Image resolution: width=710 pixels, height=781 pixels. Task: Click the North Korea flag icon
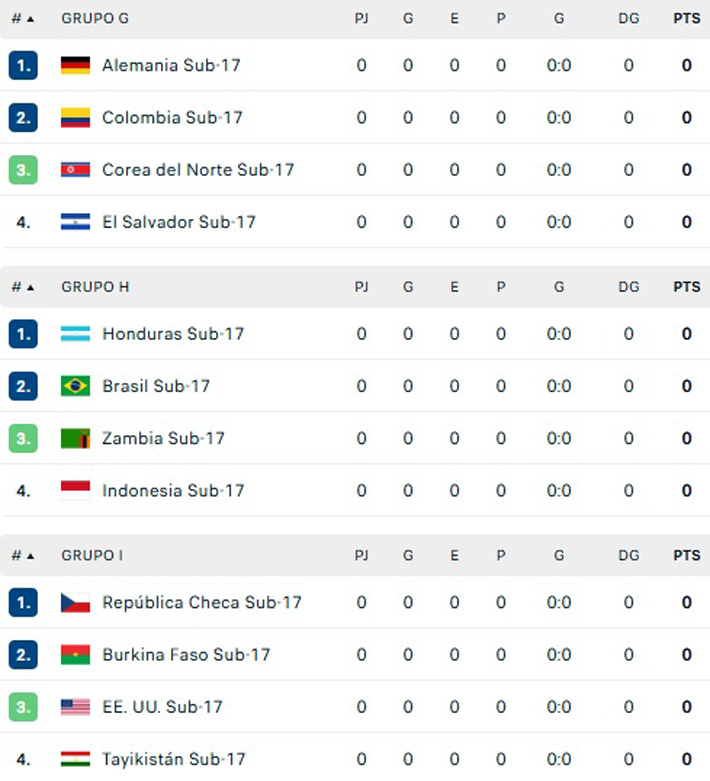(x=75, y=170)
